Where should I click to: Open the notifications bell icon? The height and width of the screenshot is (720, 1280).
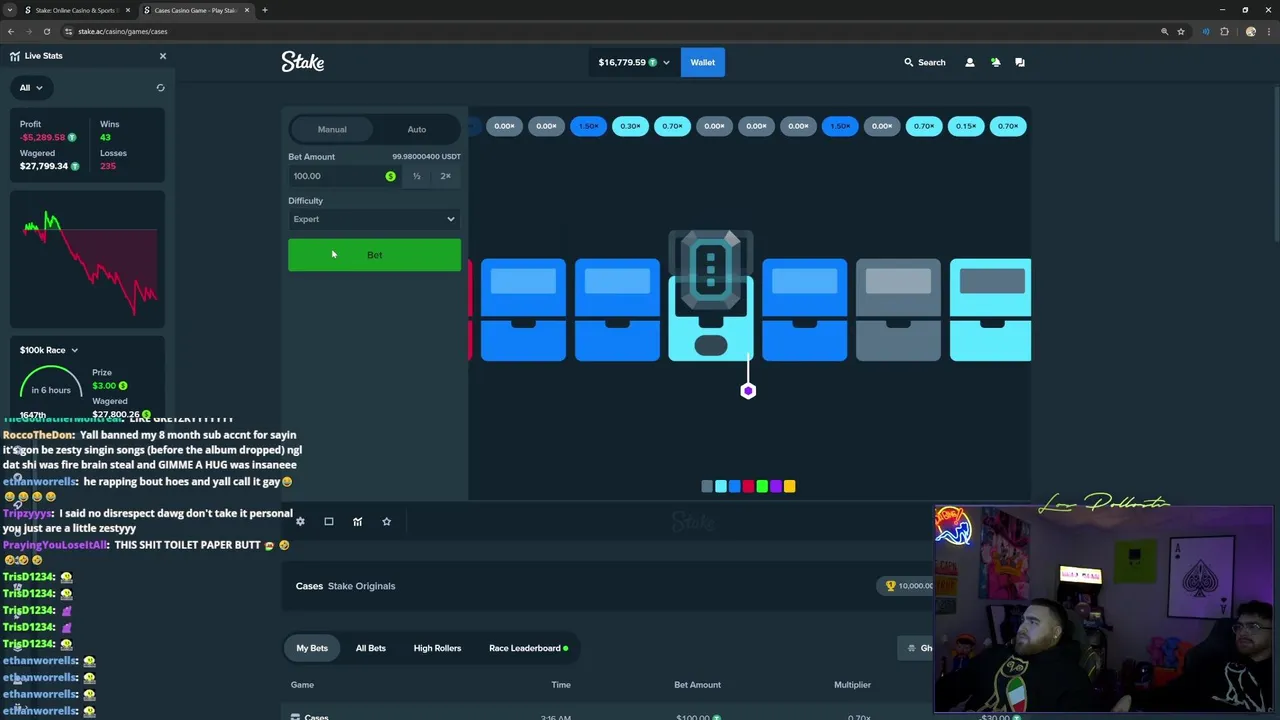(995, 62)
